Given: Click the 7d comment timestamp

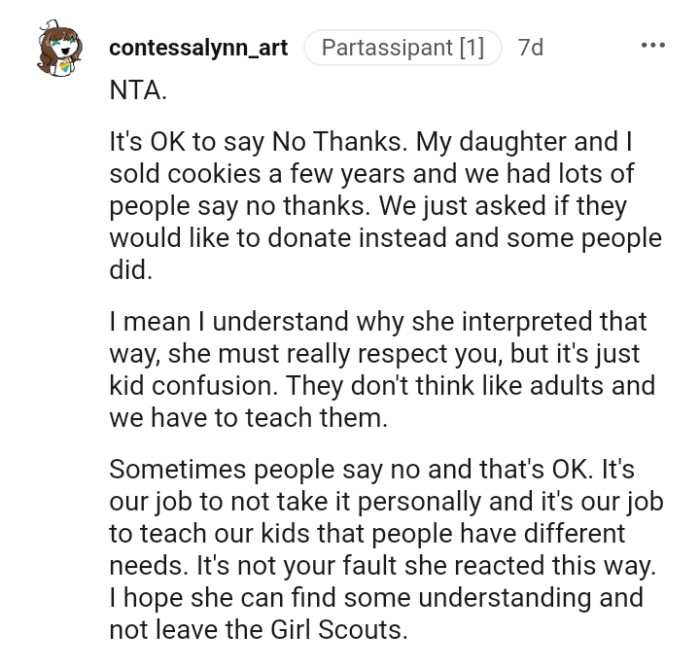Looking at the screenshot, I should point(531,47).
